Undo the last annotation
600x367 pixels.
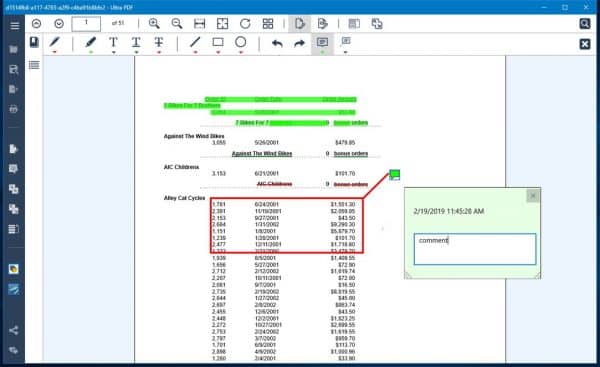(277, 43)
